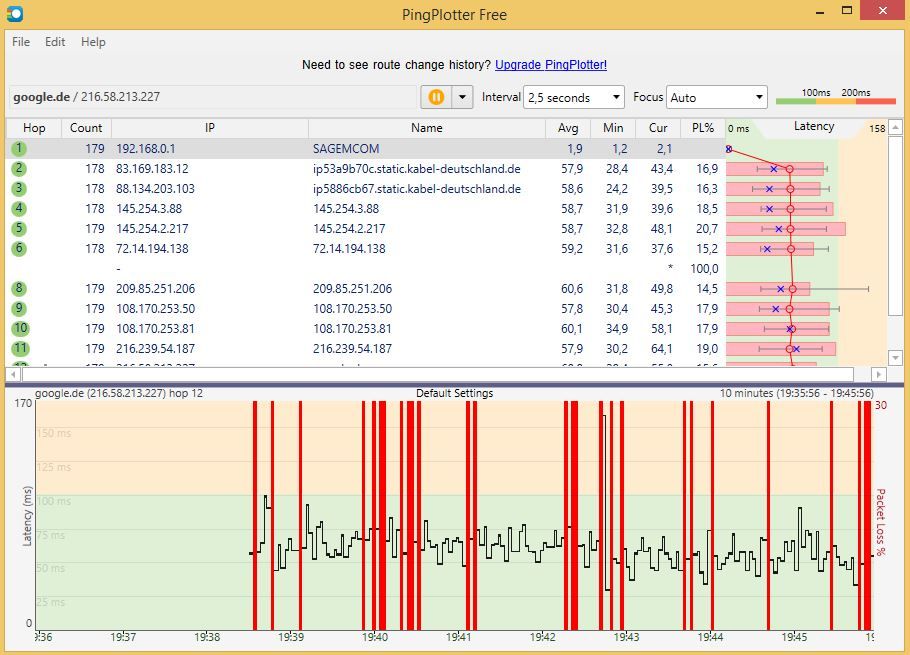910x655 pixels.
Task: Select the hop 2 green number icon
Action: (19, 168)
